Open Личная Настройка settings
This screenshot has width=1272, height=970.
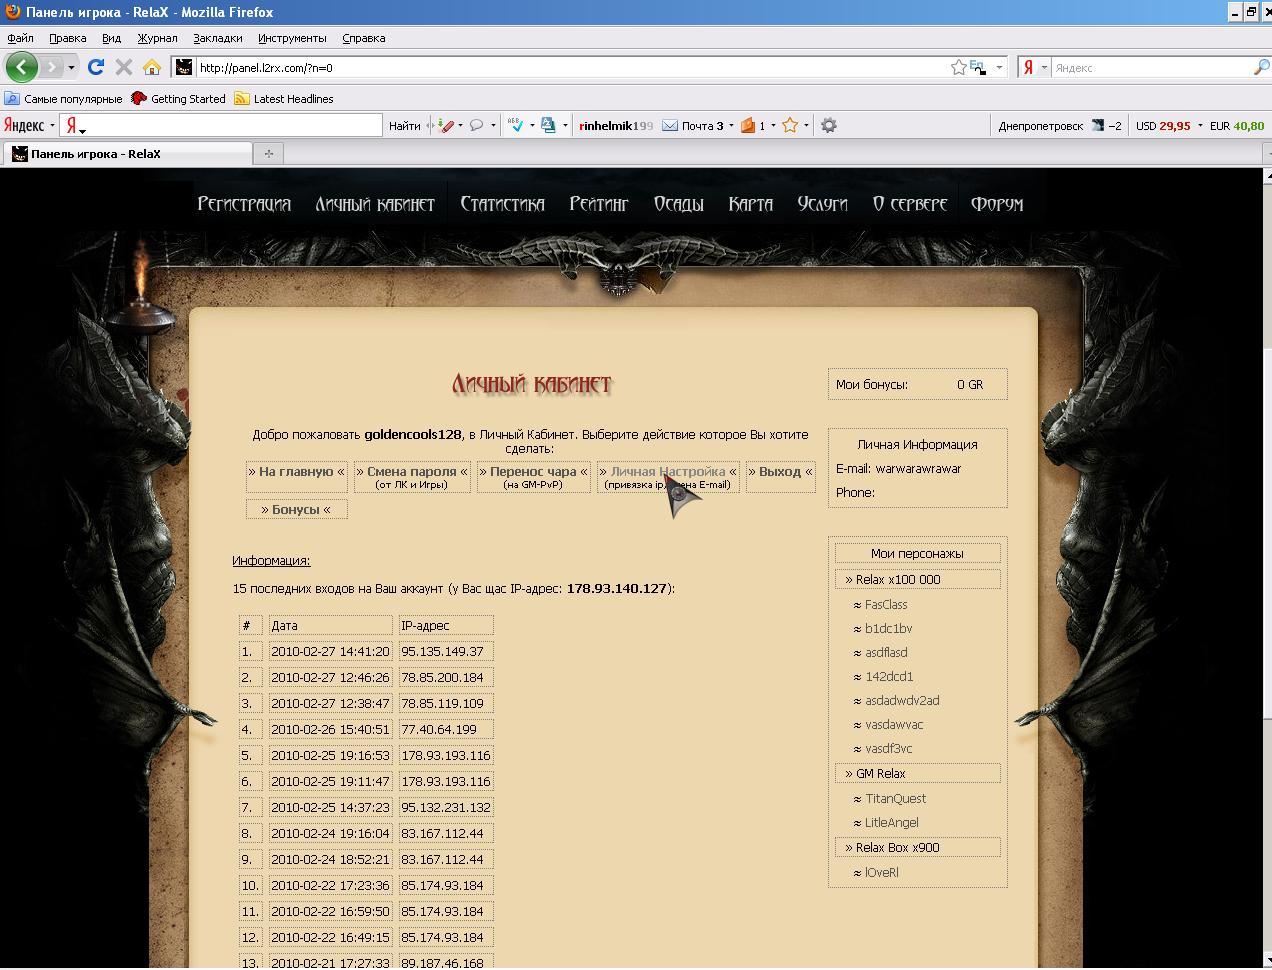[x=667, y=477]
